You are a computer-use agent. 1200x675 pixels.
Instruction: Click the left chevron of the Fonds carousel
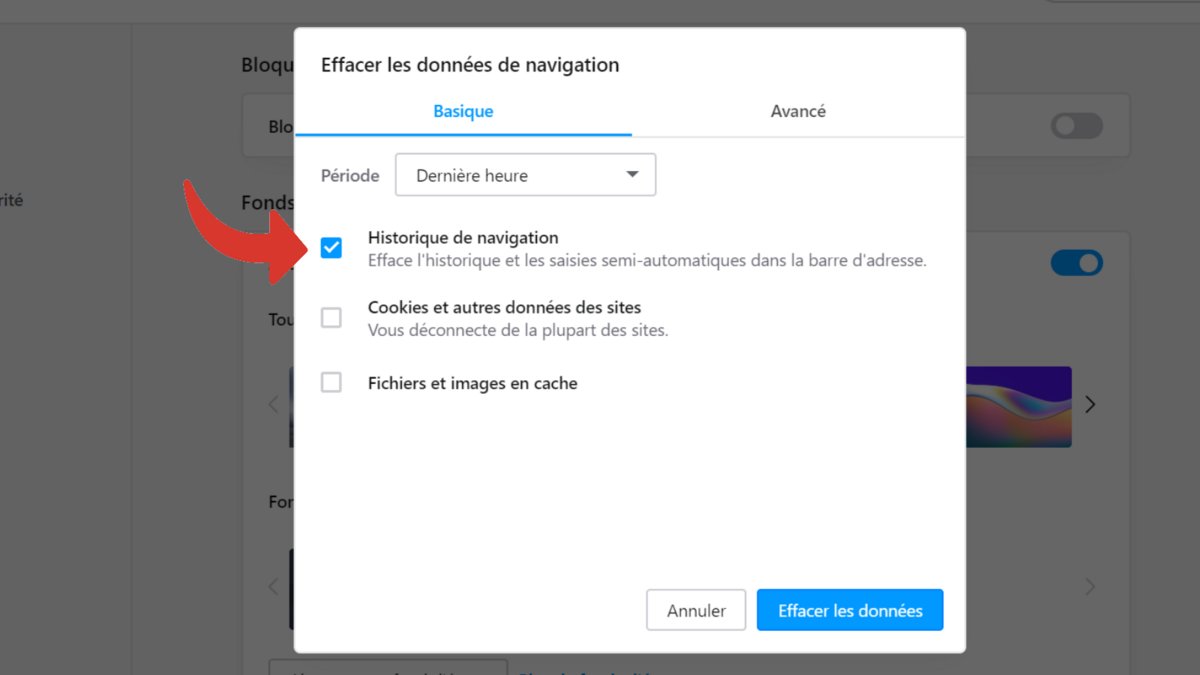272,404
